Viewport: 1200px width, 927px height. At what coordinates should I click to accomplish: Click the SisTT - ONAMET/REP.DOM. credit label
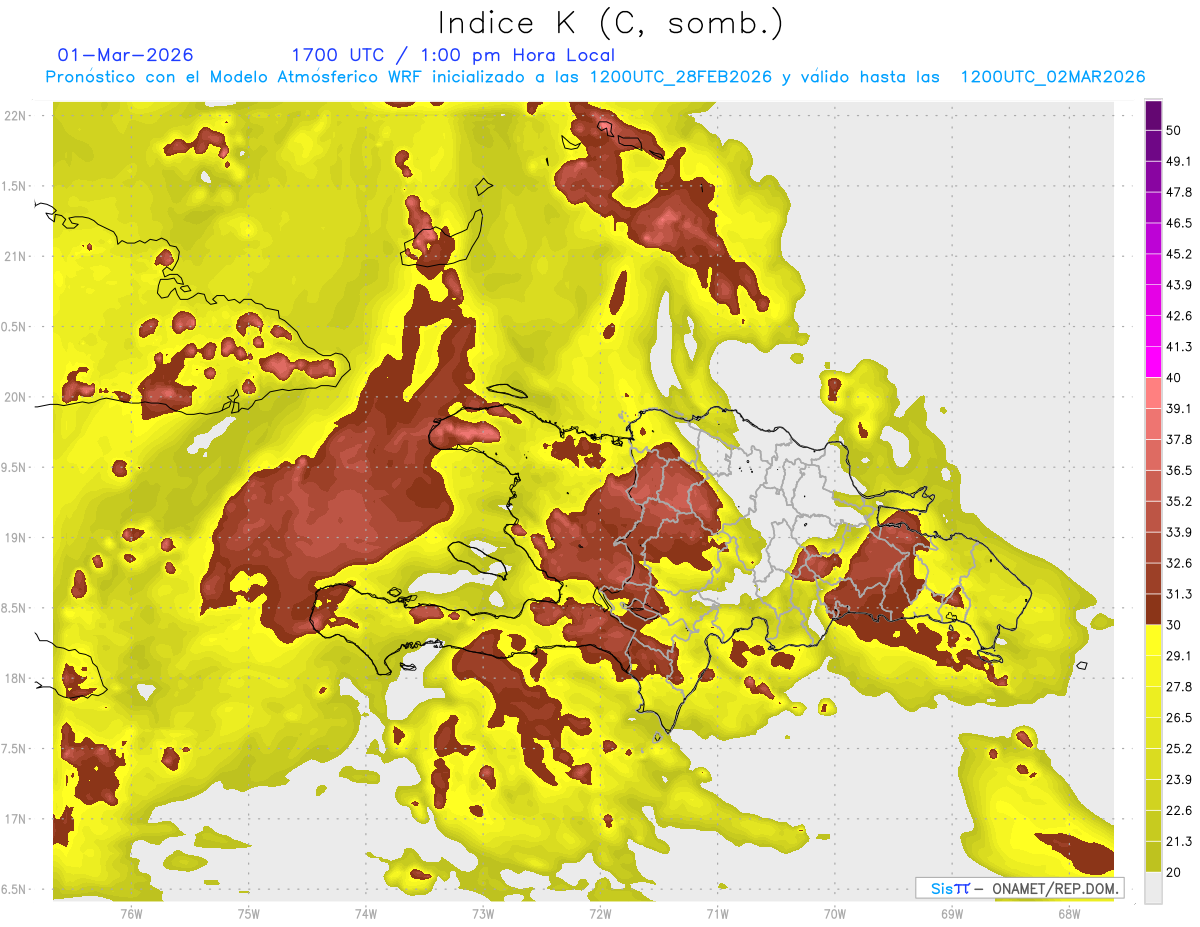coord(1020,888)
